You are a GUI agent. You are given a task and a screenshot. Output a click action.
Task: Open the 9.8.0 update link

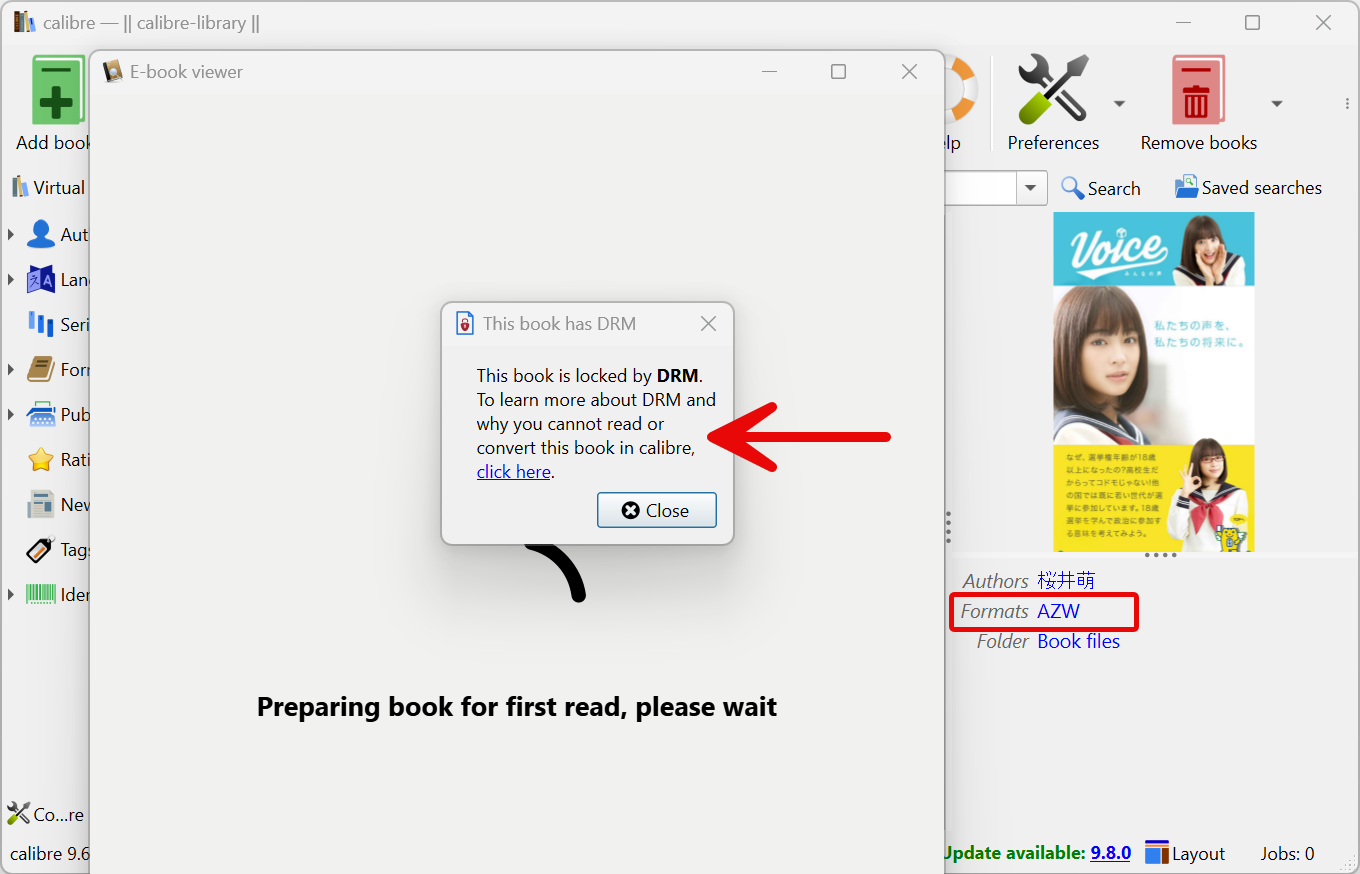point(1110,853)
